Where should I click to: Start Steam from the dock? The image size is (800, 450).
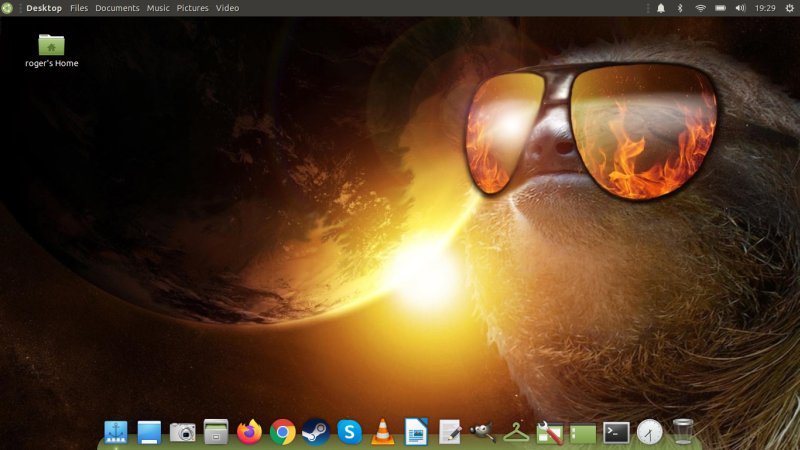point(316,432)
